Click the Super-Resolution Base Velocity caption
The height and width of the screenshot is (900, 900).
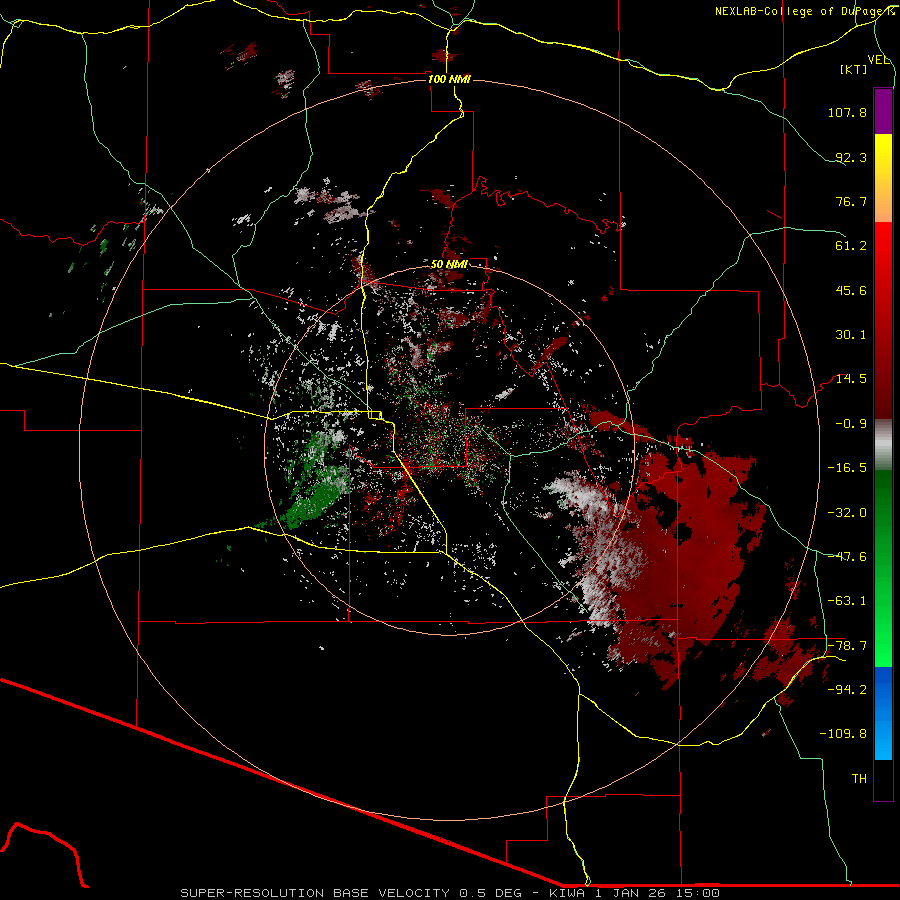click(449, 893)
